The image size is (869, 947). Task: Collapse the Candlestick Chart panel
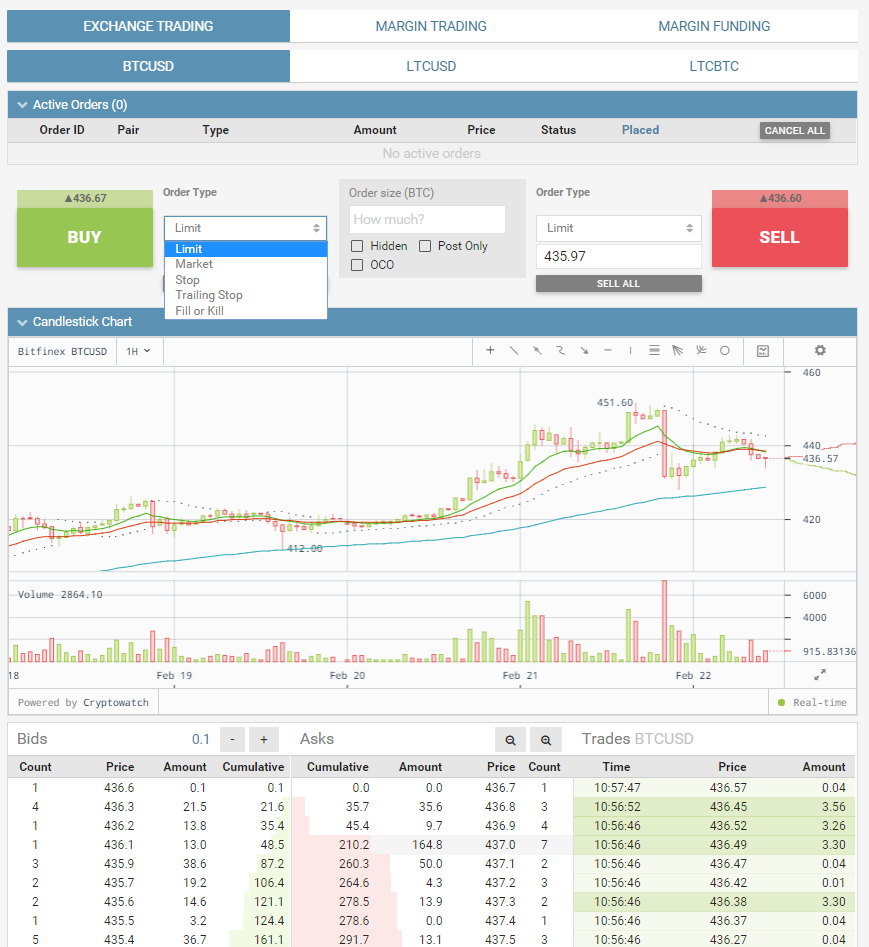pyautogui.click(x=22, y=322)
